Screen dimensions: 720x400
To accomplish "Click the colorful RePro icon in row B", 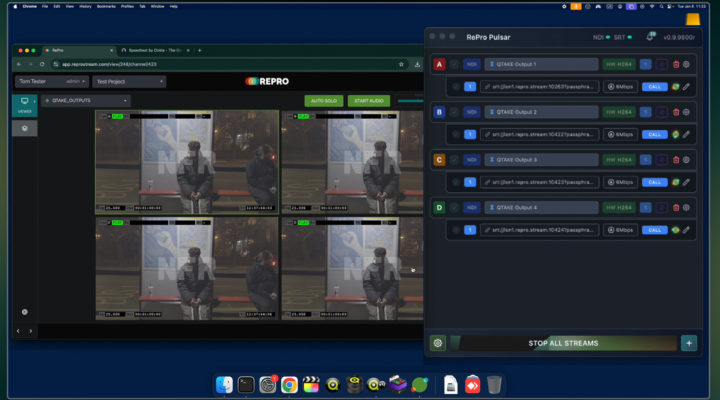I will click(x=675, y=135).
